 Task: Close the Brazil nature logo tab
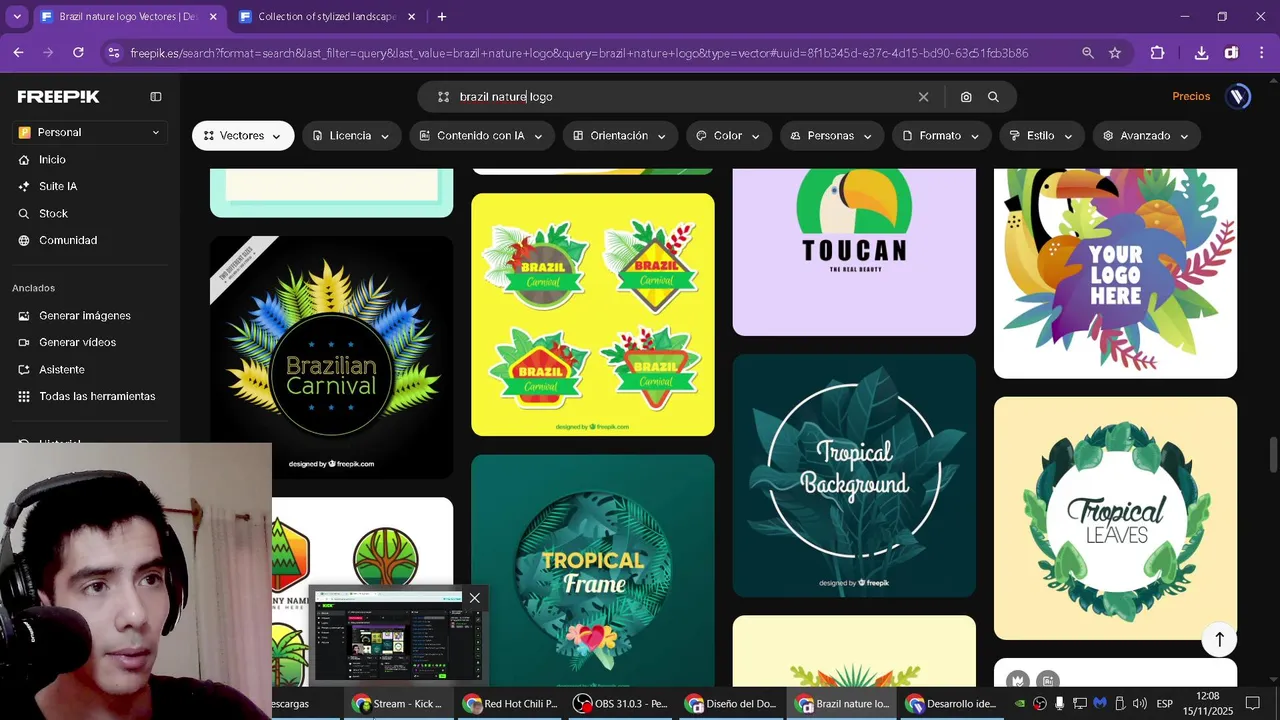click(x=213, y=17)
